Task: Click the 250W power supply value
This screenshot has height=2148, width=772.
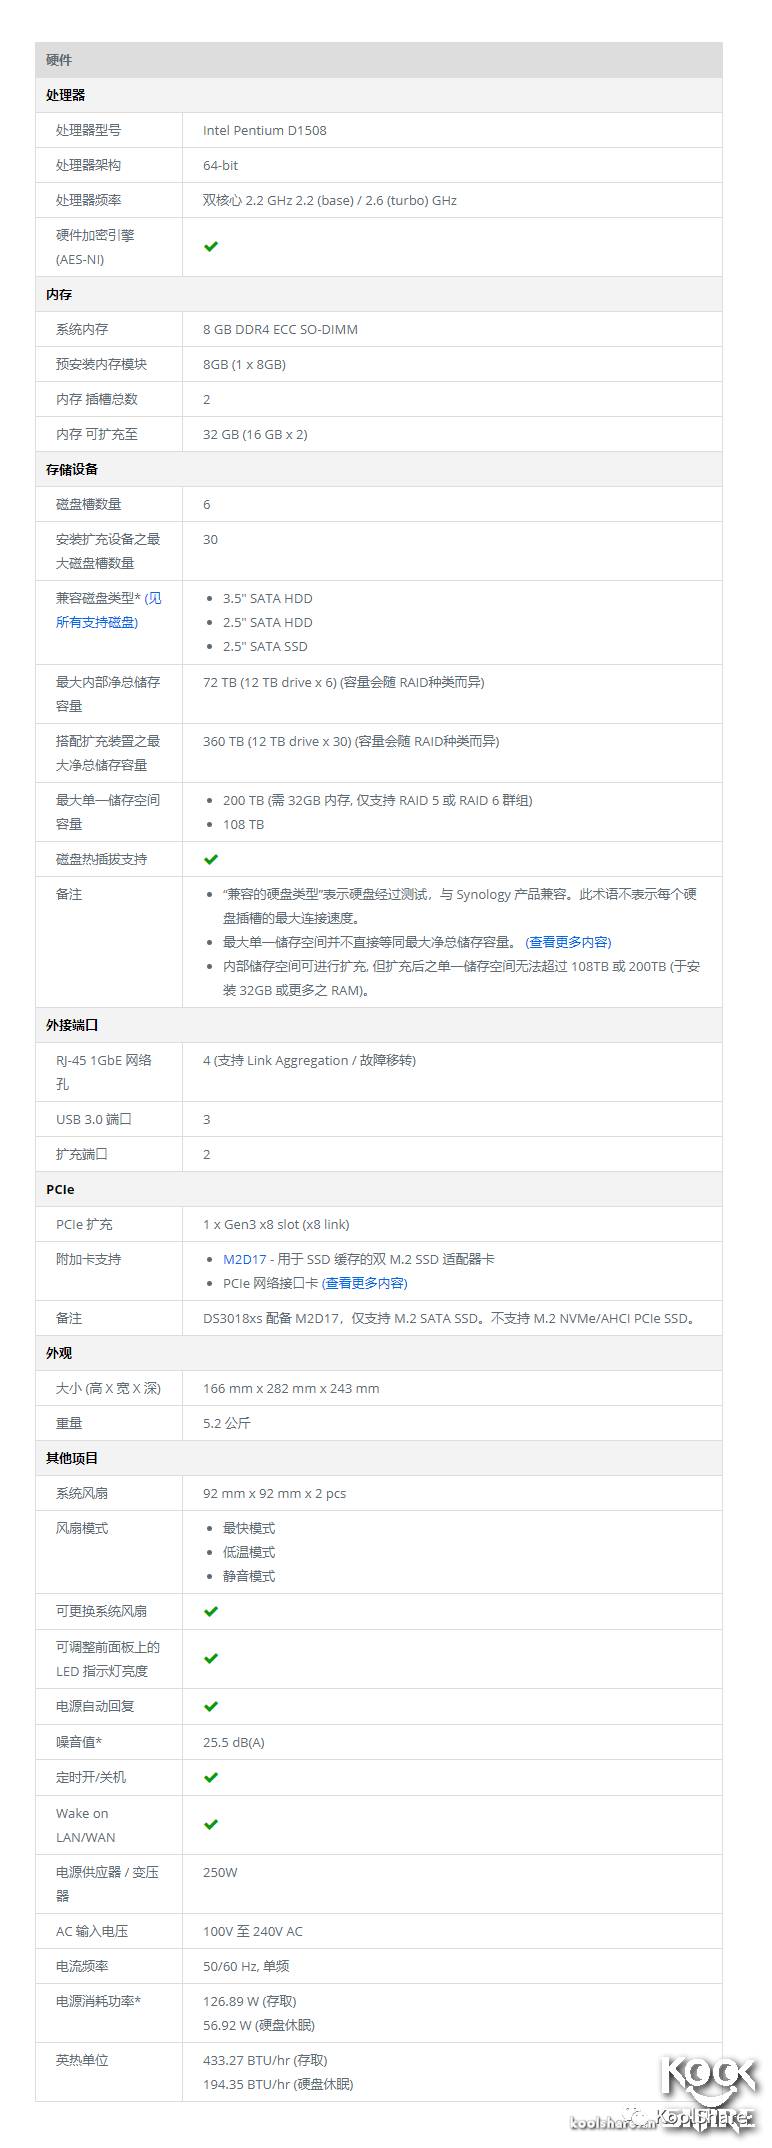Action: coord(220,1872)
